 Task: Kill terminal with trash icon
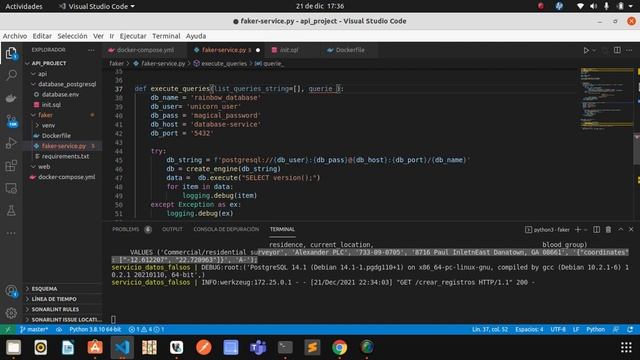coord(608,229)
